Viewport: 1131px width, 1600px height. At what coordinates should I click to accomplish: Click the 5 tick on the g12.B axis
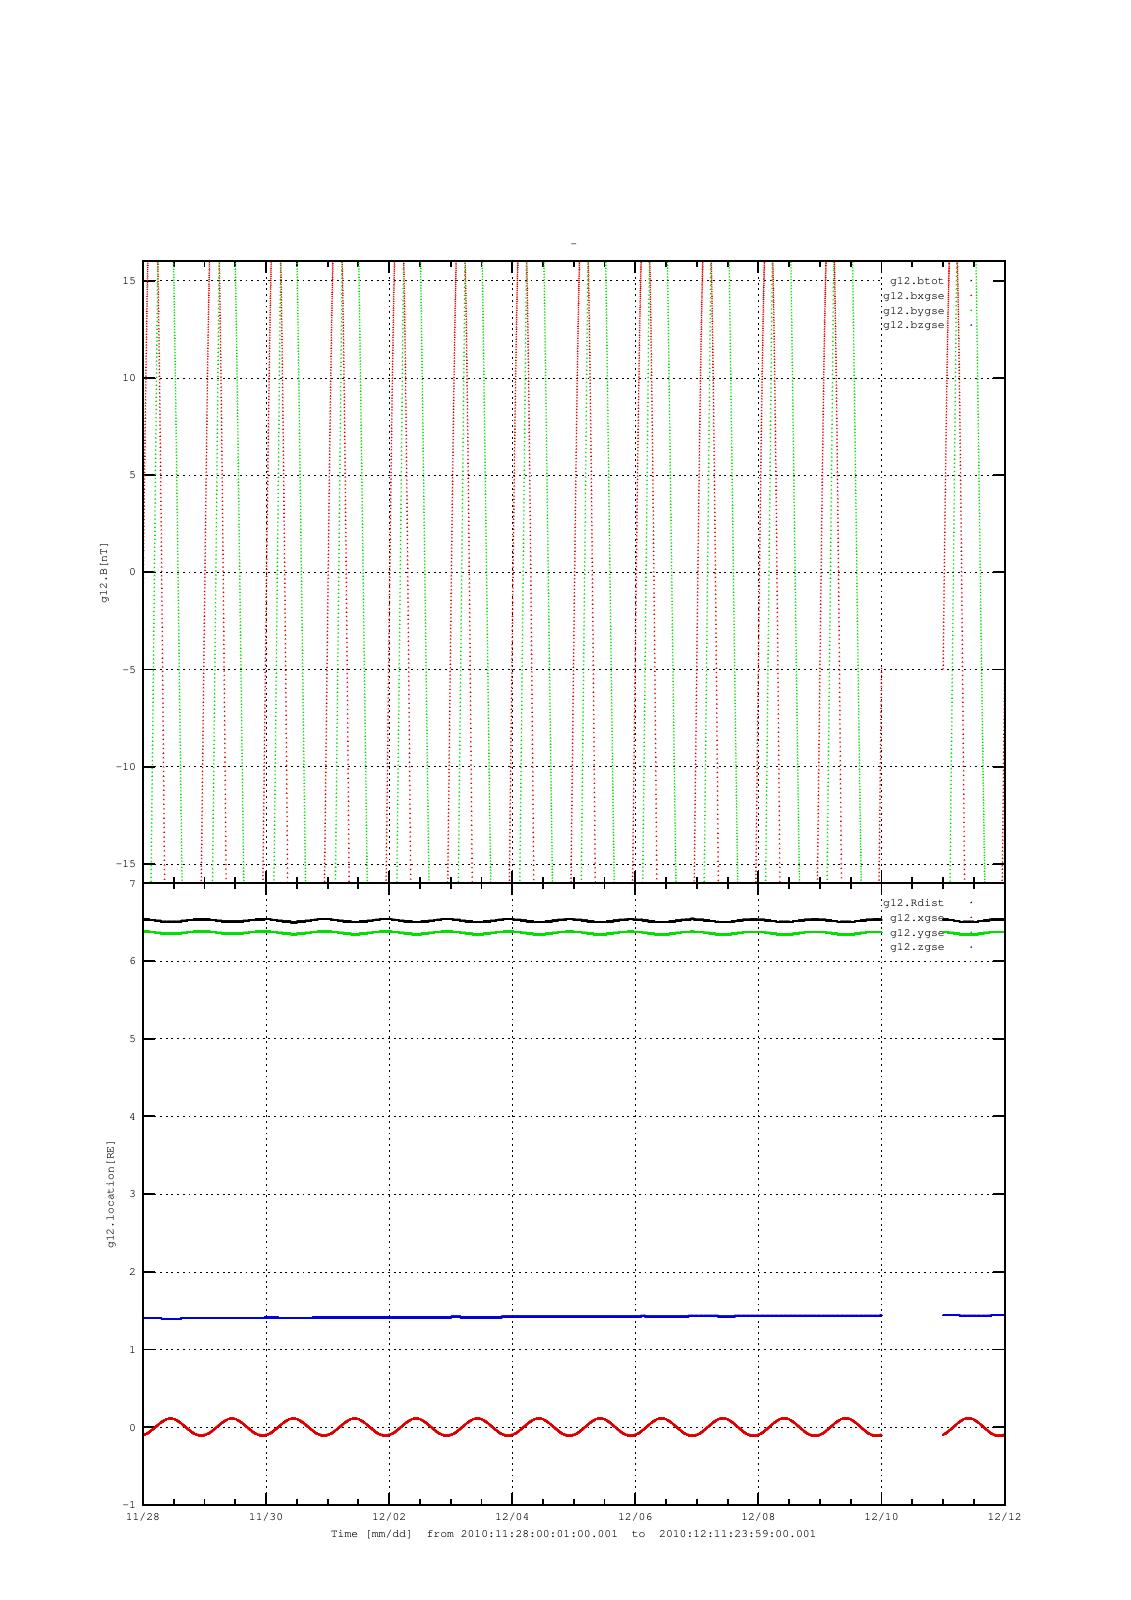132,475
